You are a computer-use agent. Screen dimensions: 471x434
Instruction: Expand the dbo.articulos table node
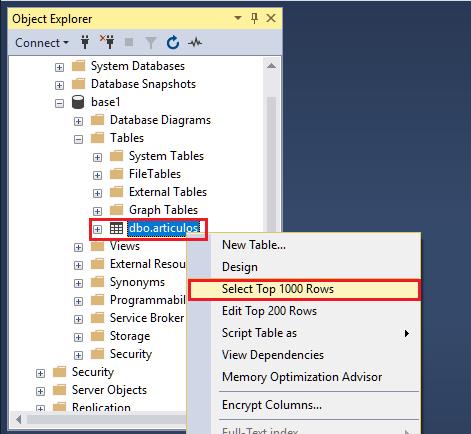(x=97, y=229)
